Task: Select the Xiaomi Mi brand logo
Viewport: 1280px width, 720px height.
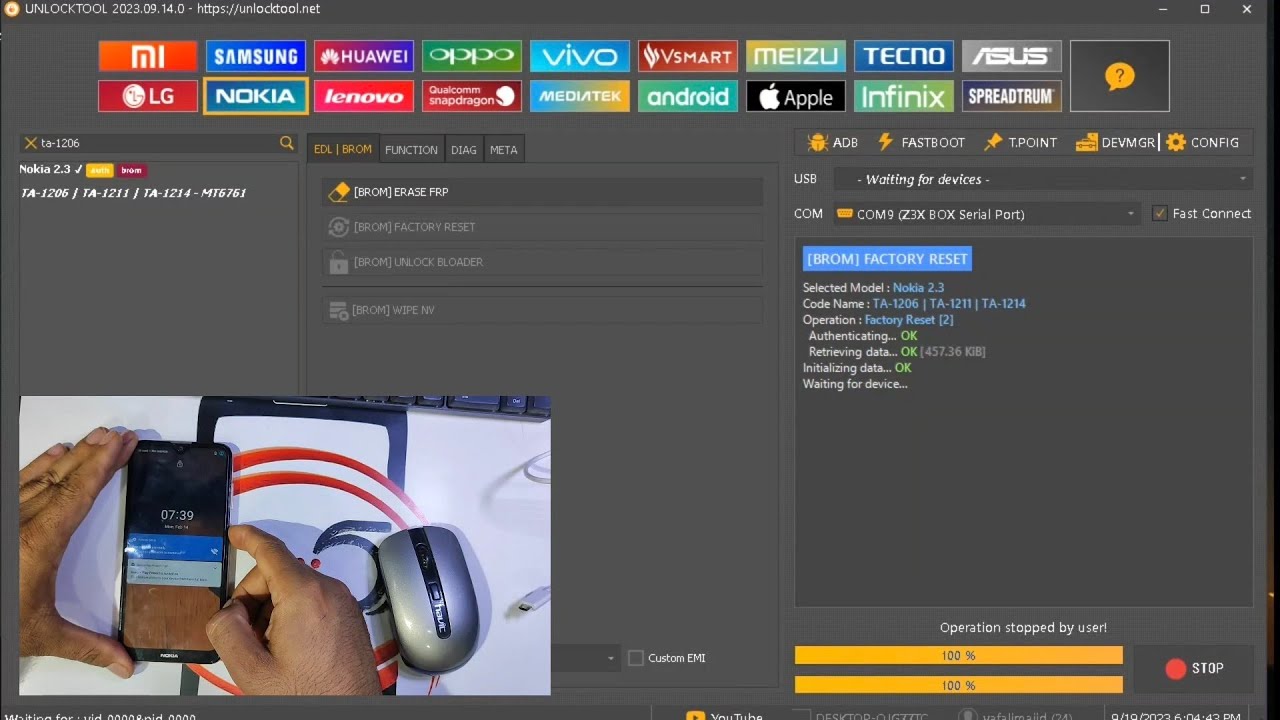Action: coord(148,56)
